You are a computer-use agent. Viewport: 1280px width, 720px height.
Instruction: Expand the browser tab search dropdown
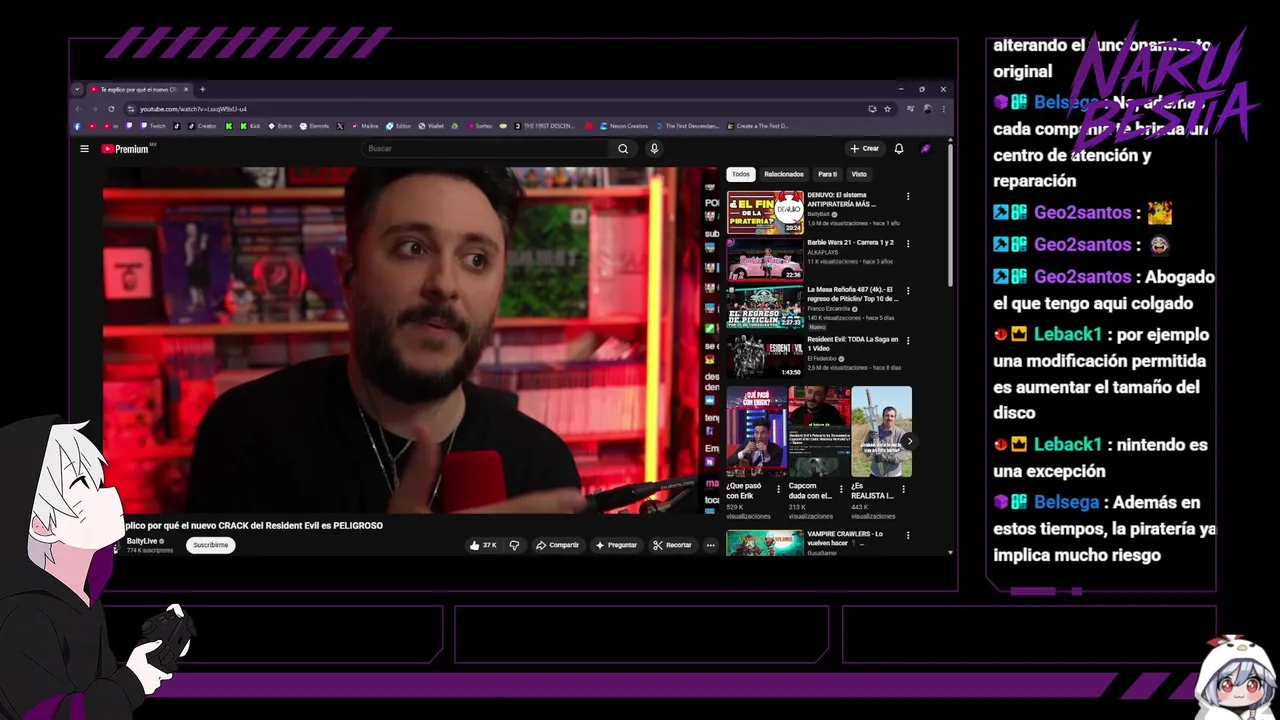pos(77,89)
